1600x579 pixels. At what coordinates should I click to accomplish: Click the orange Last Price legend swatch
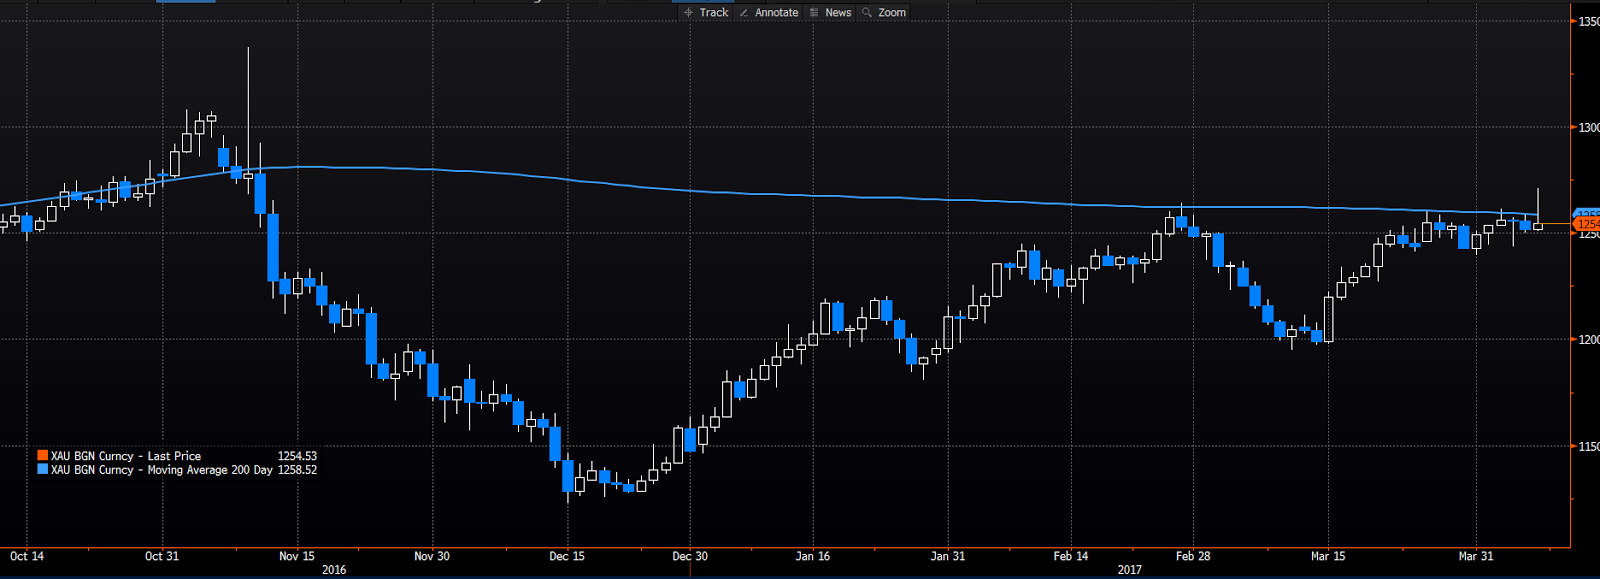(43, 455)
